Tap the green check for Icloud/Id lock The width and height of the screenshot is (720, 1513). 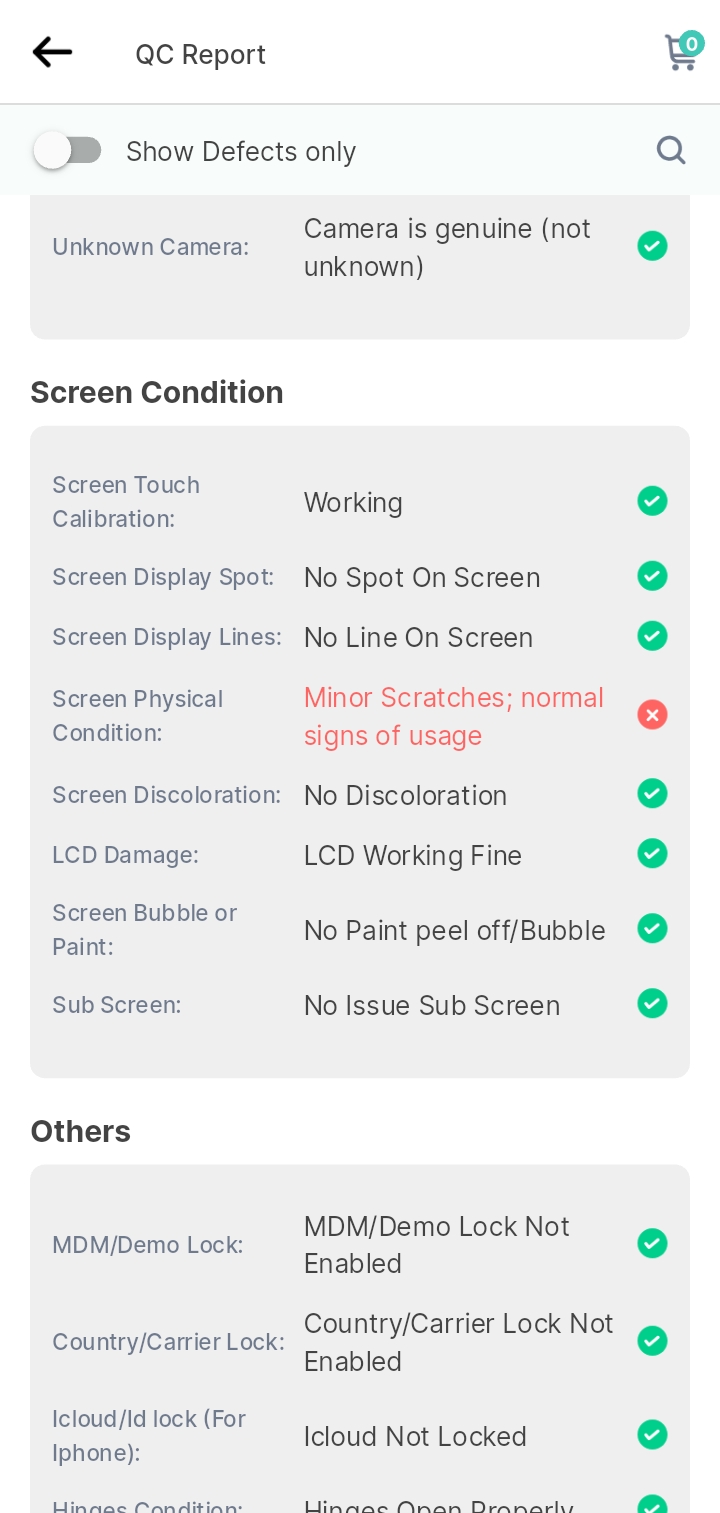pyautogui.click(x=652, y=1435)
